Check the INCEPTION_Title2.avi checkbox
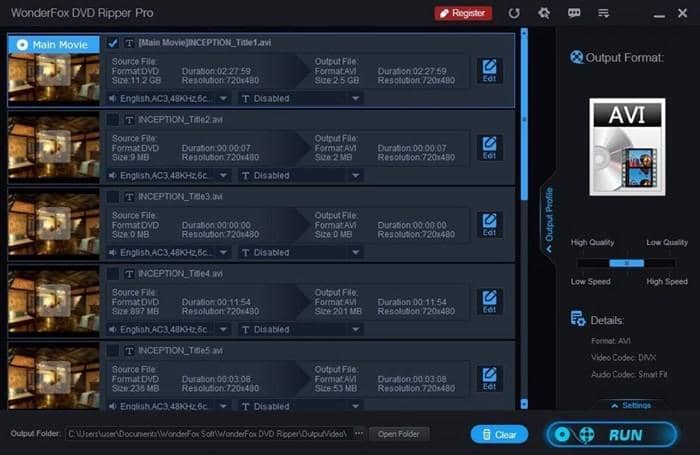 113,120
